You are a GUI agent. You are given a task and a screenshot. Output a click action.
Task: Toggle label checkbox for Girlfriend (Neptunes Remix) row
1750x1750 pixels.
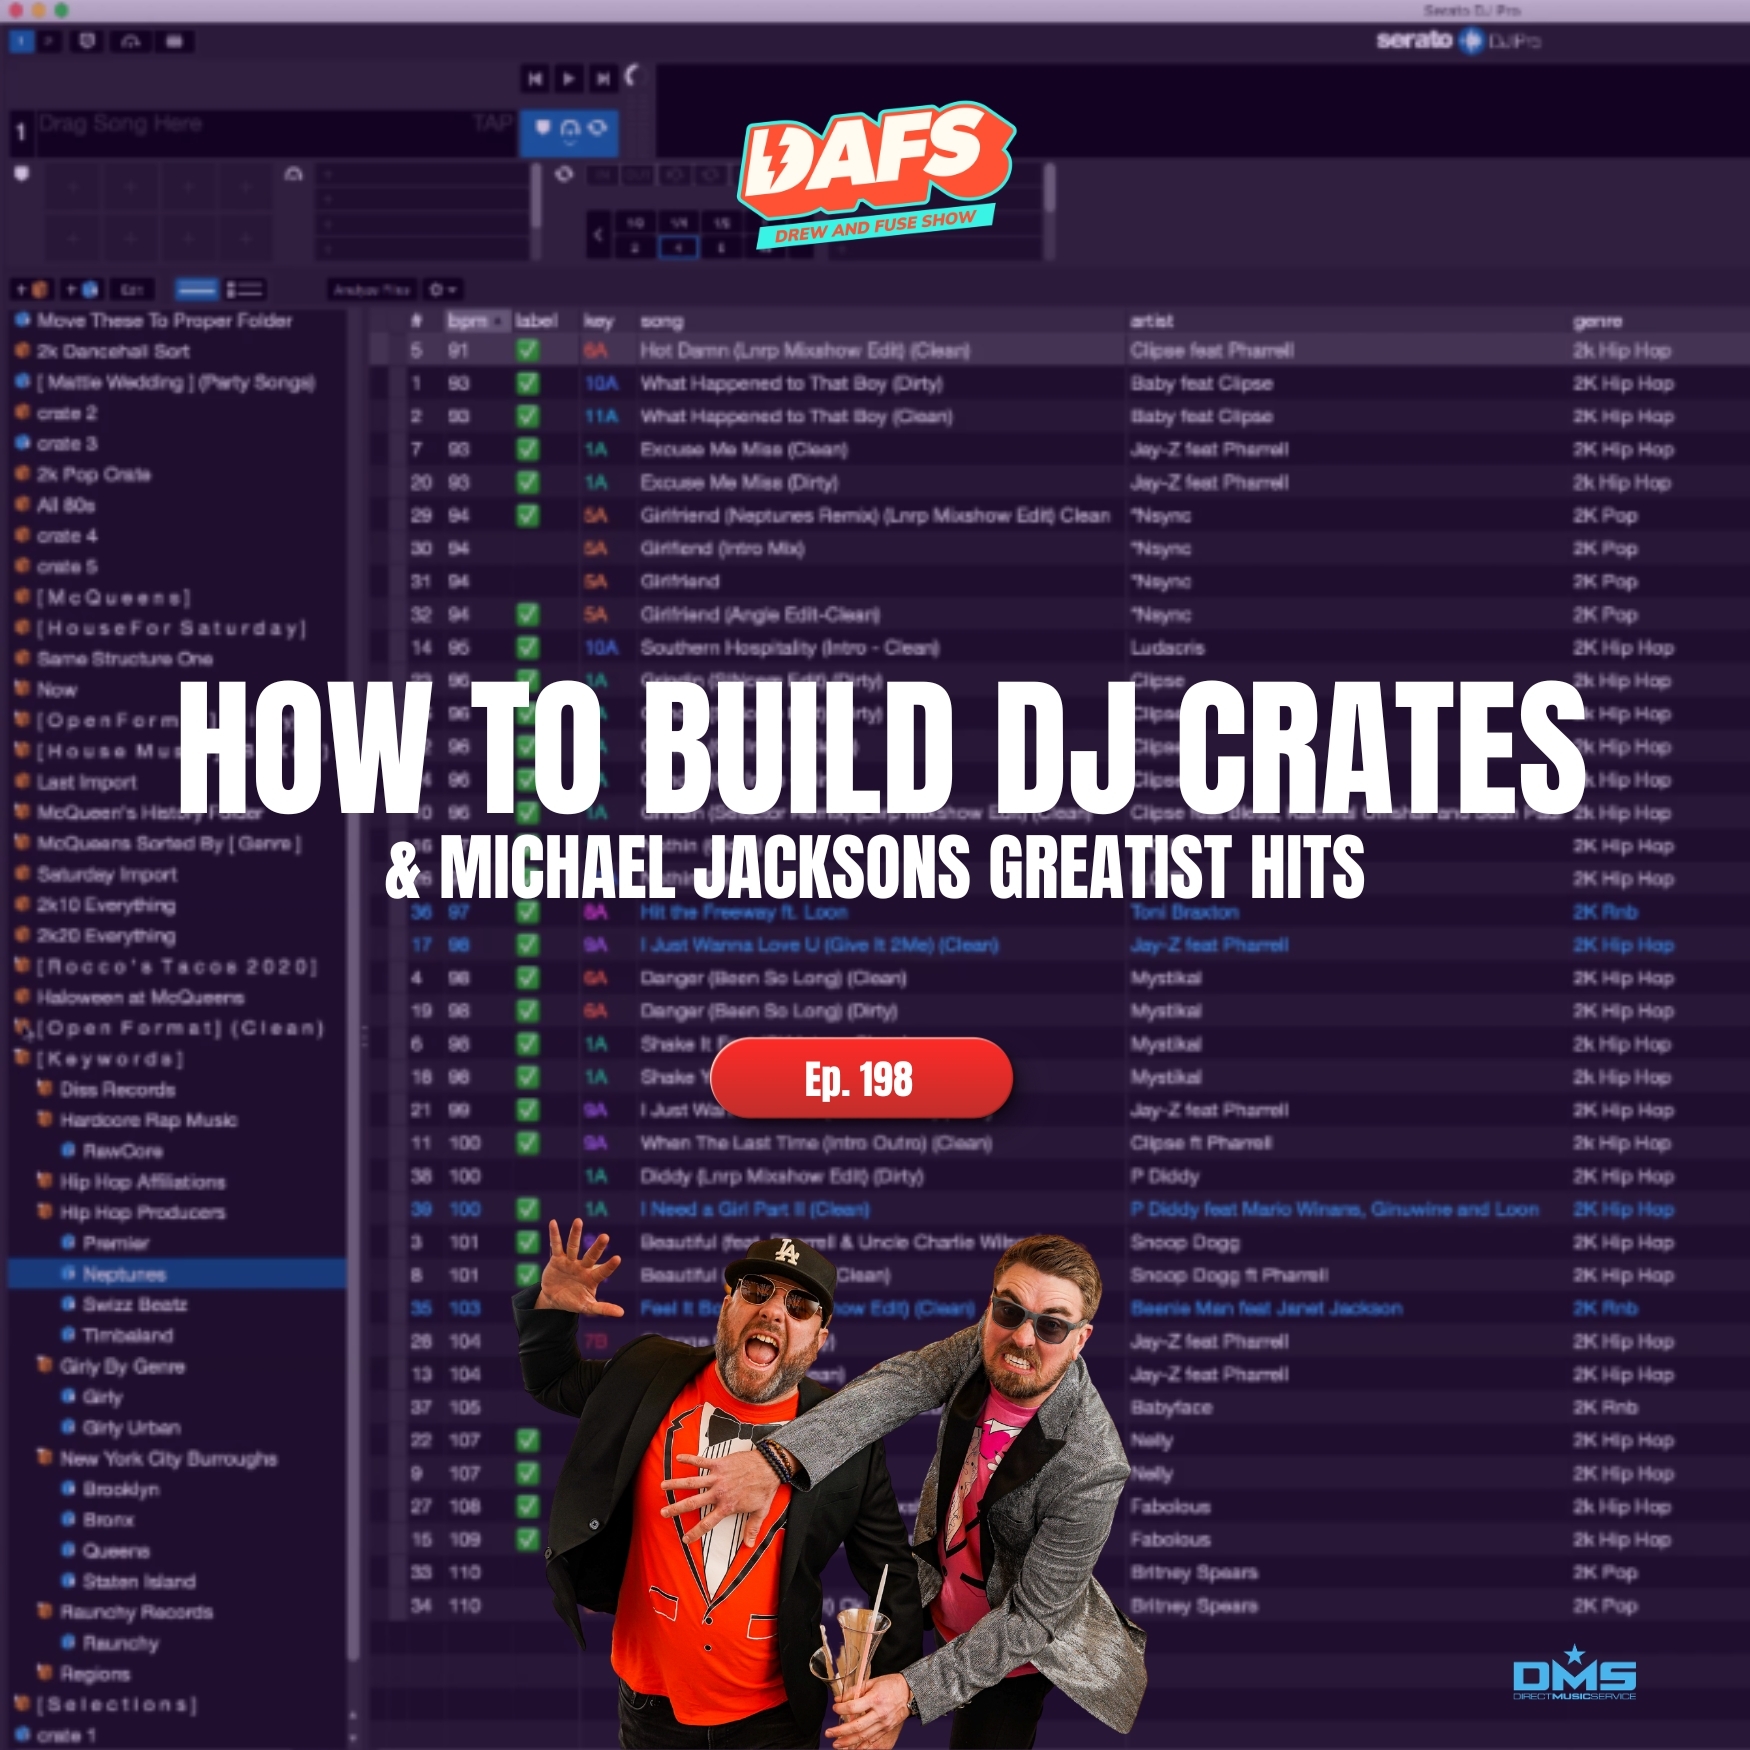[527, 516]
